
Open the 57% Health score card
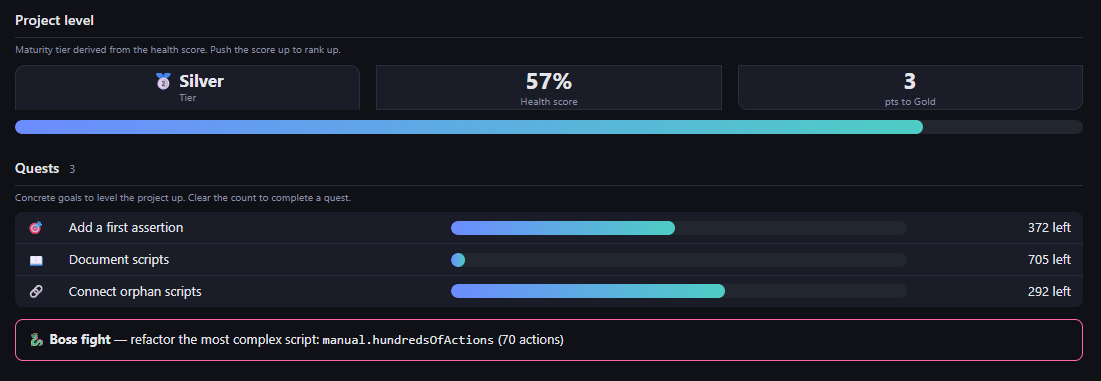tap(549, 88)
